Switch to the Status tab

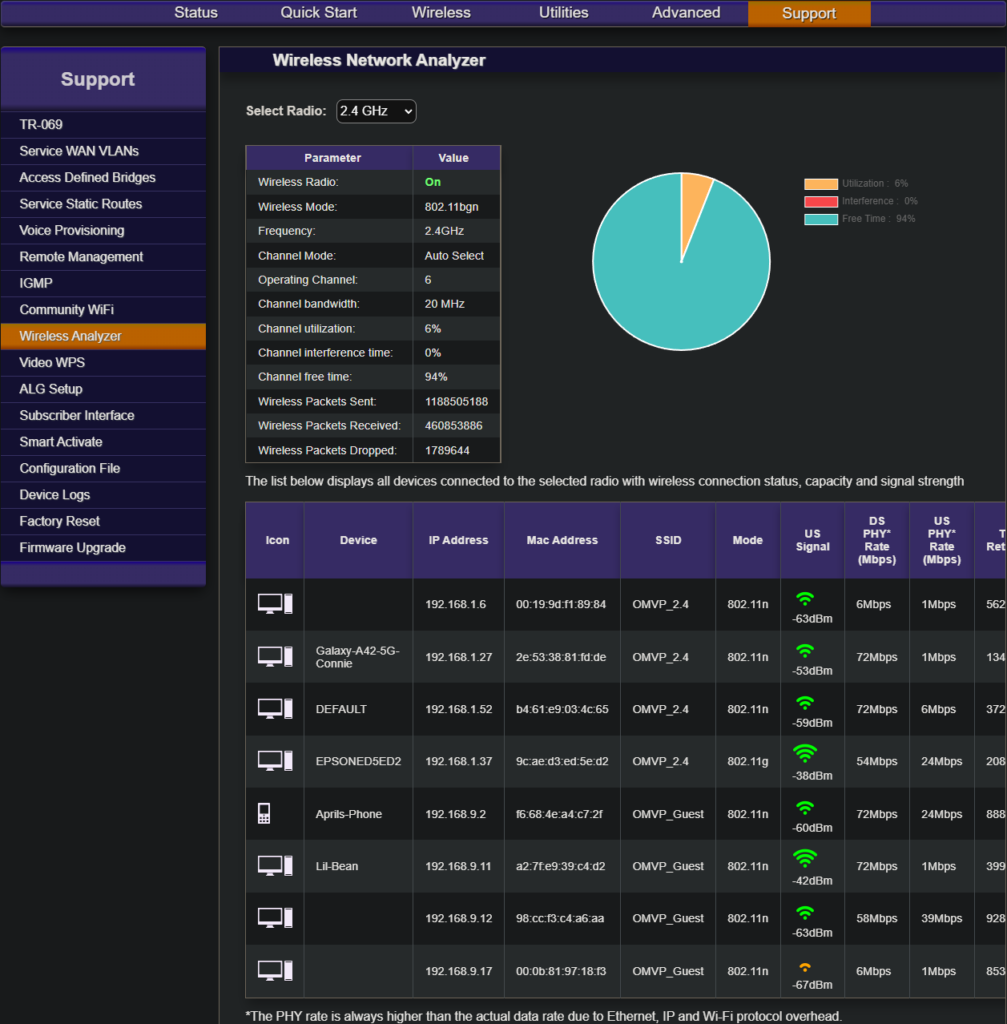[x=196, y=13]
